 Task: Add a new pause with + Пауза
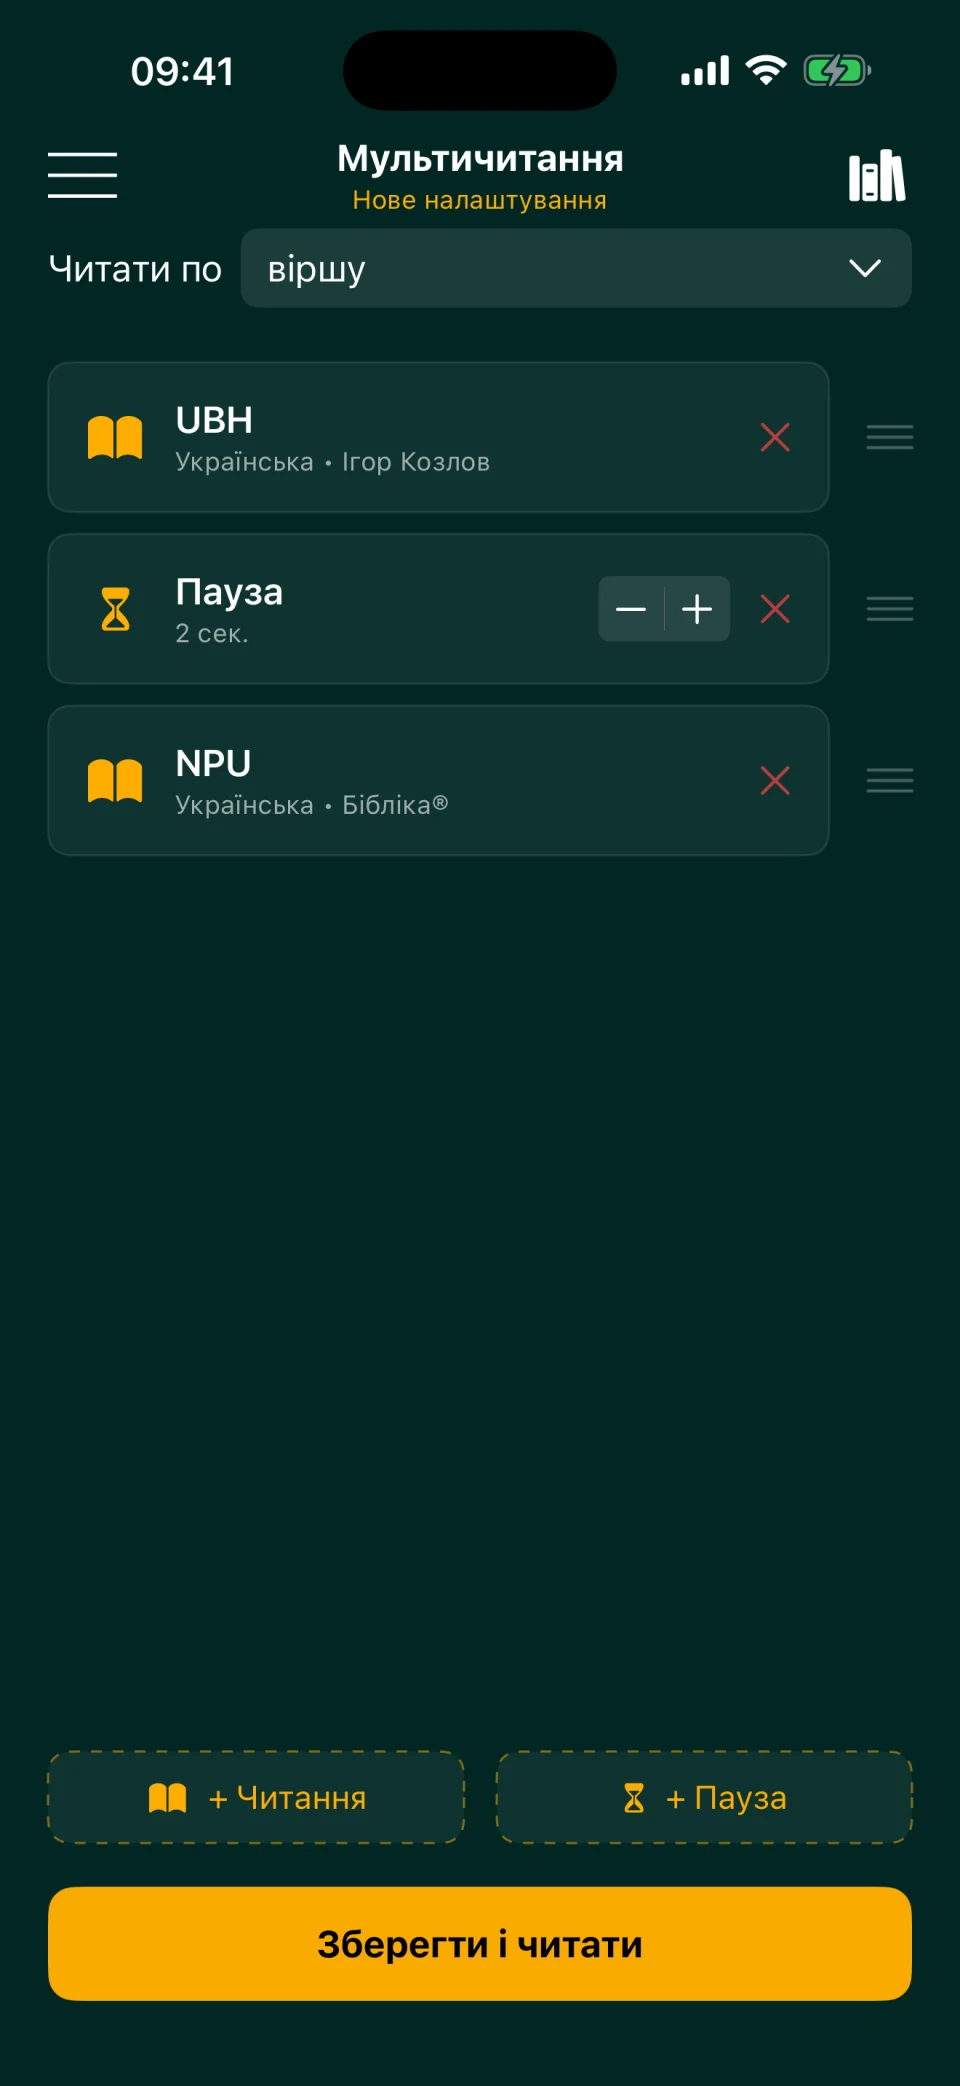(x=704, y=1797)
